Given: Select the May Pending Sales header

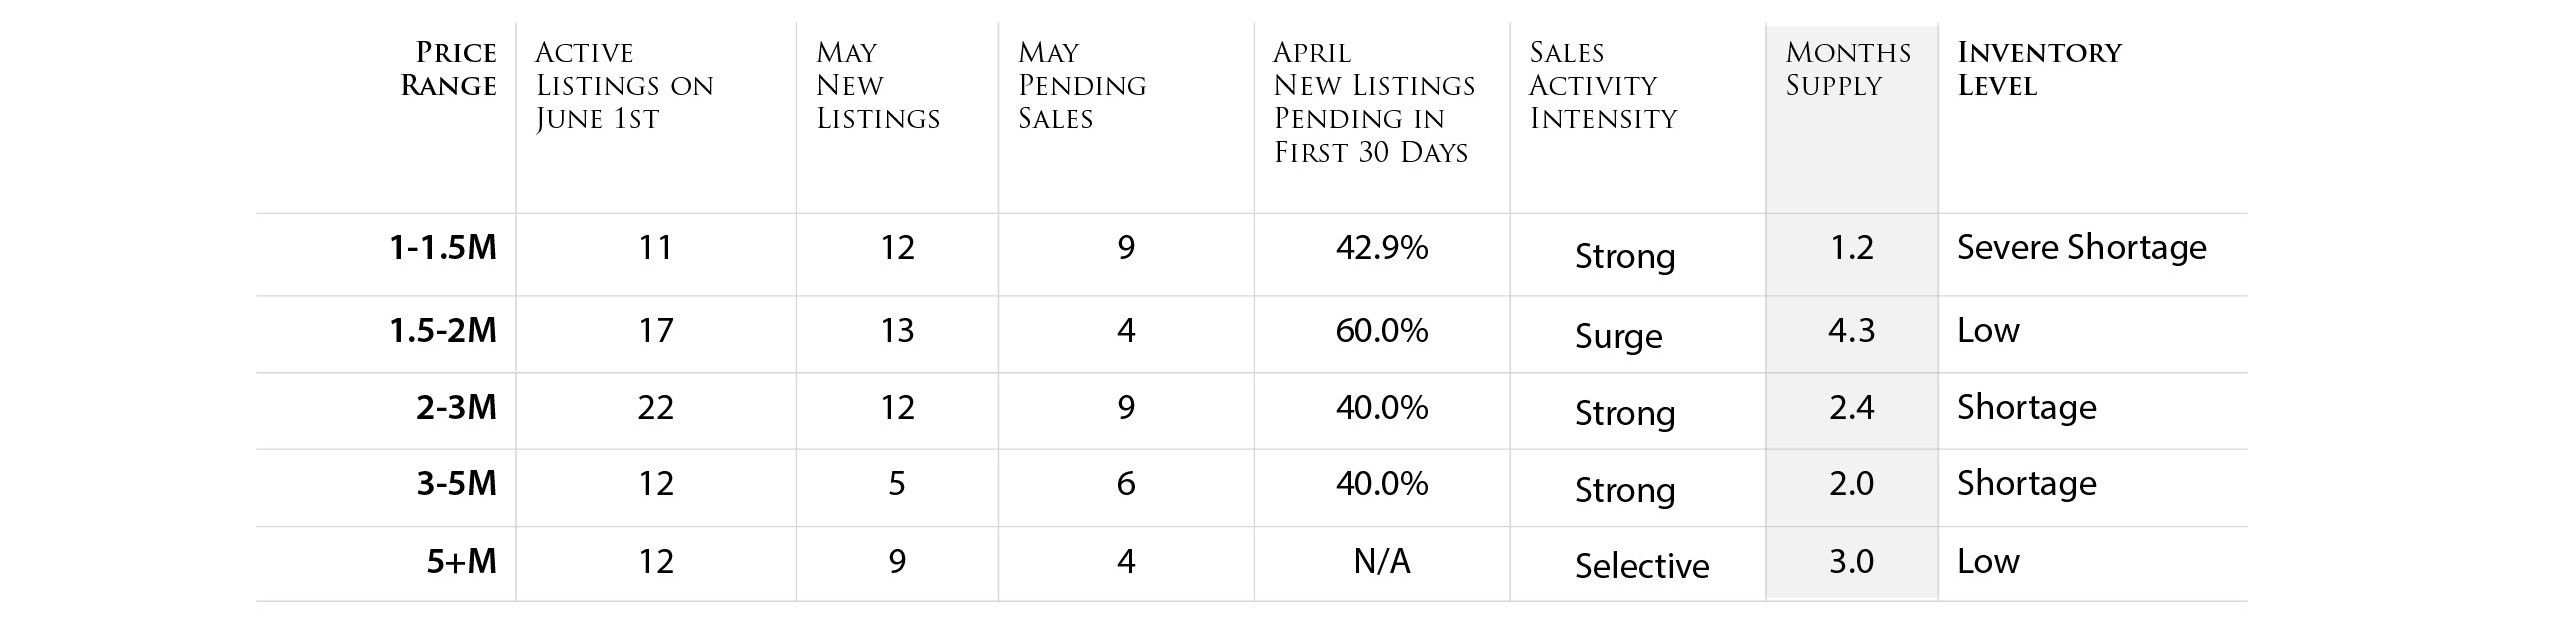Looking at the screenshot, I should click(1082, 86).
